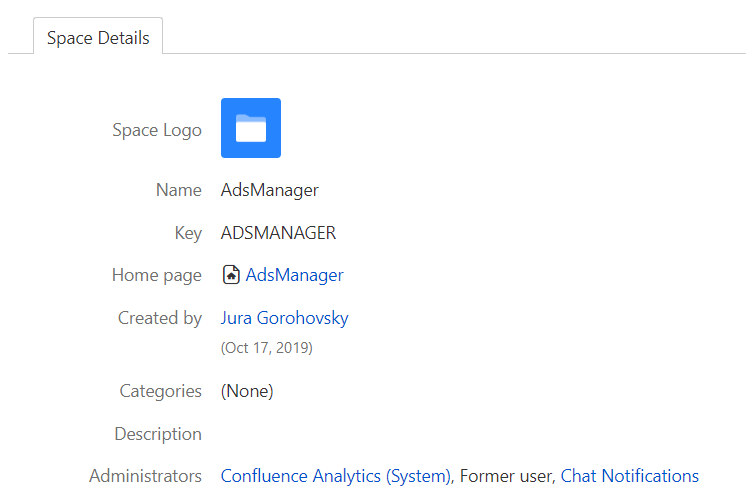Click the AdsManager name value text
The height and width of the screenshot is (496, 746).
click(x=270, y=190)
